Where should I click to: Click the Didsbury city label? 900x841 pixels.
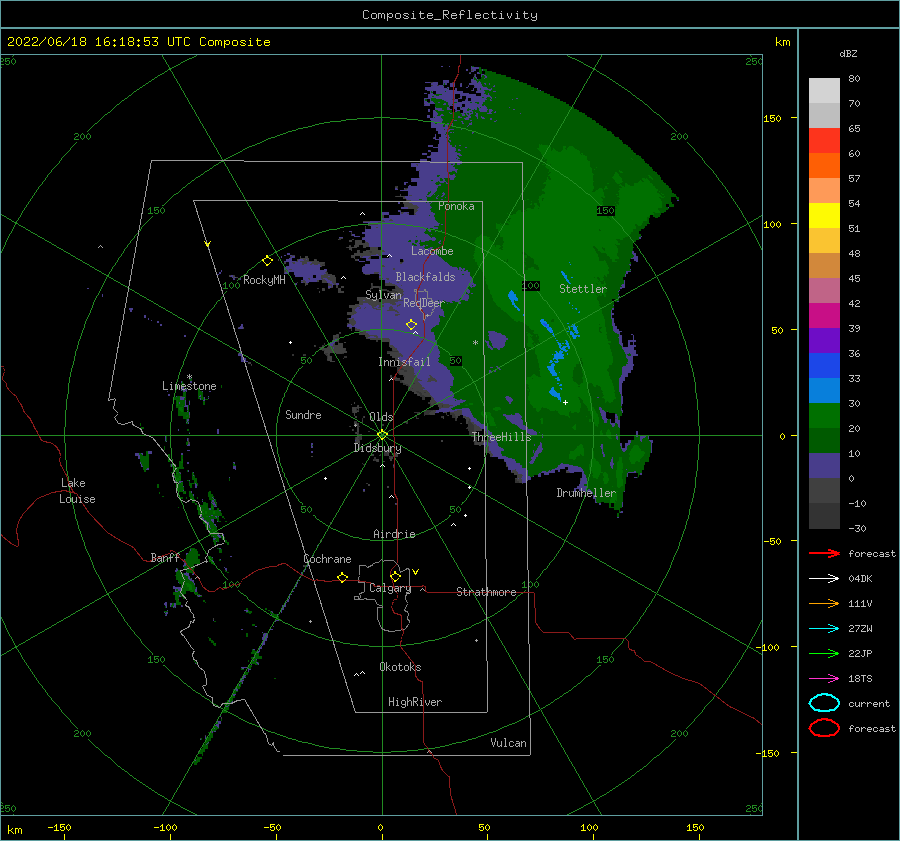tap(377, 448)
